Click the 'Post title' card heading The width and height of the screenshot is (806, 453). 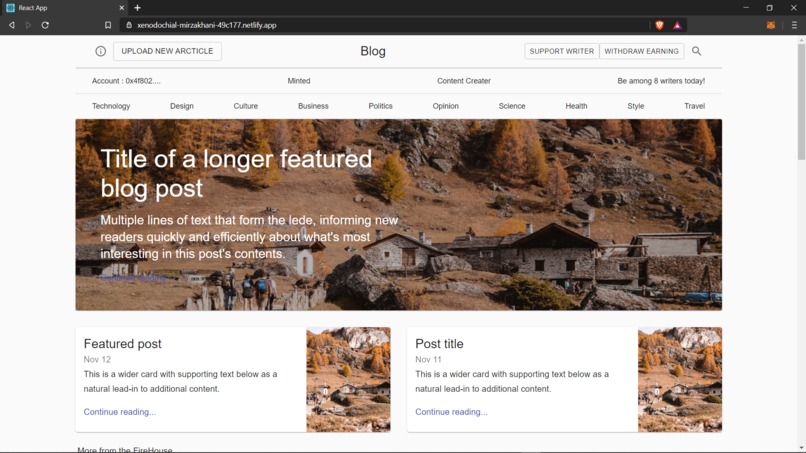[x=439, y=343]
